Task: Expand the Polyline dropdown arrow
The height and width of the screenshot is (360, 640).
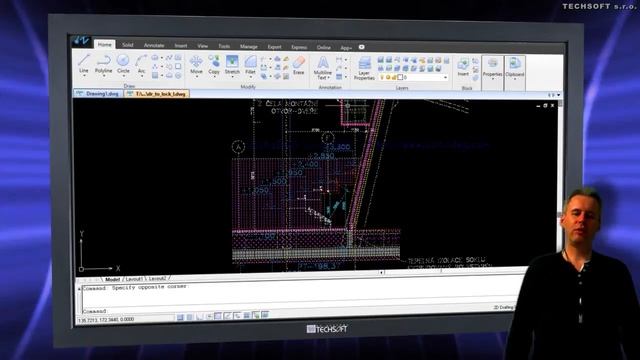Action: tap(104, 76)
